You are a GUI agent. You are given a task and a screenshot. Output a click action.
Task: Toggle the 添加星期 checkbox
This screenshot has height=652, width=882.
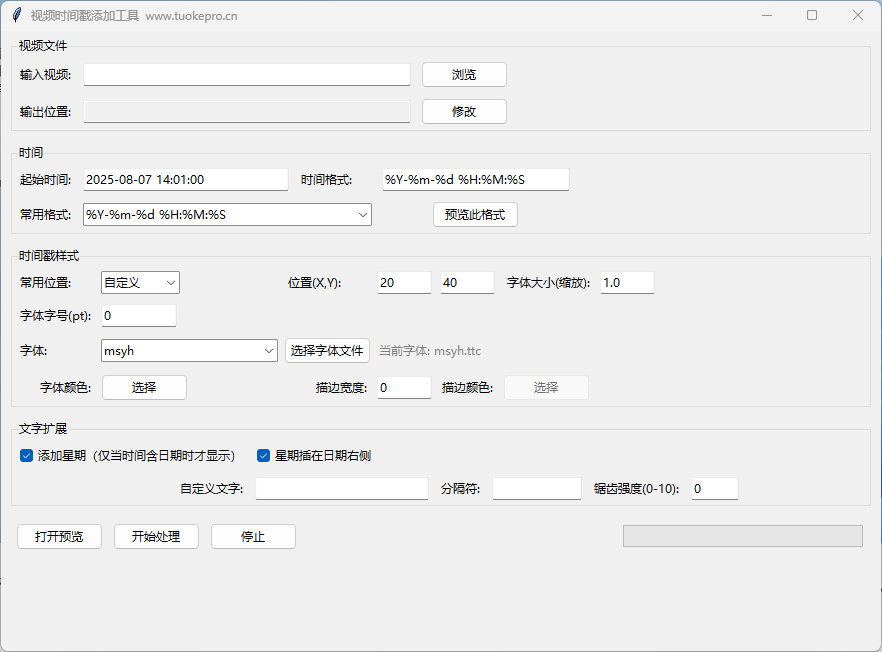click(26, 455)
